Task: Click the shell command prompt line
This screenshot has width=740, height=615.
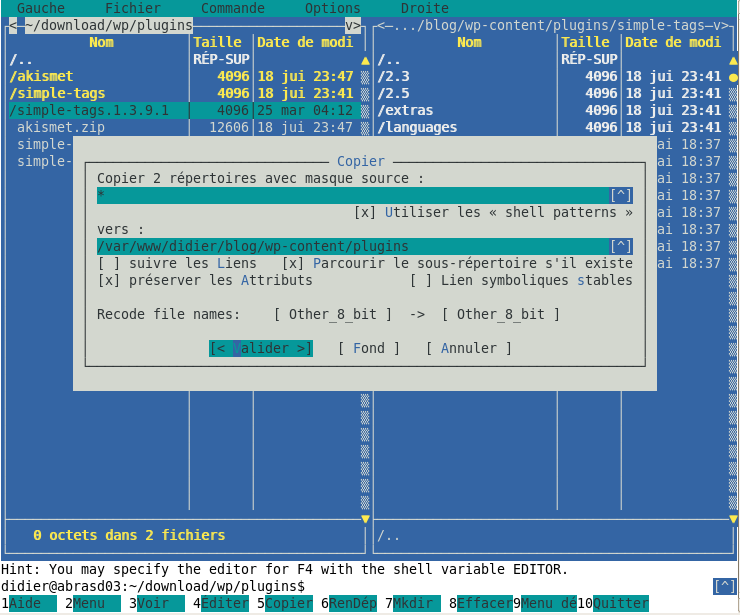Action: [357, 586]
